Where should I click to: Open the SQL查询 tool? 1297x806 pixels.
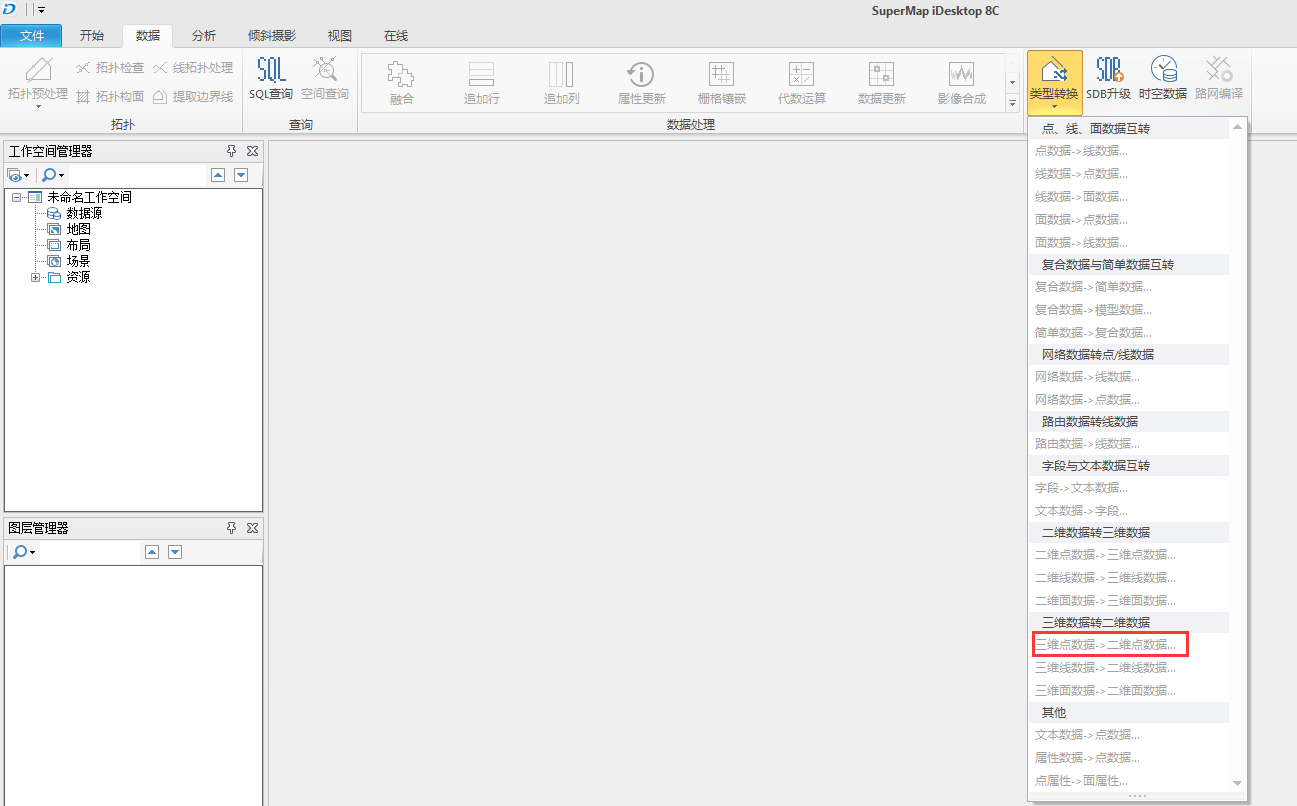point(270,79)
